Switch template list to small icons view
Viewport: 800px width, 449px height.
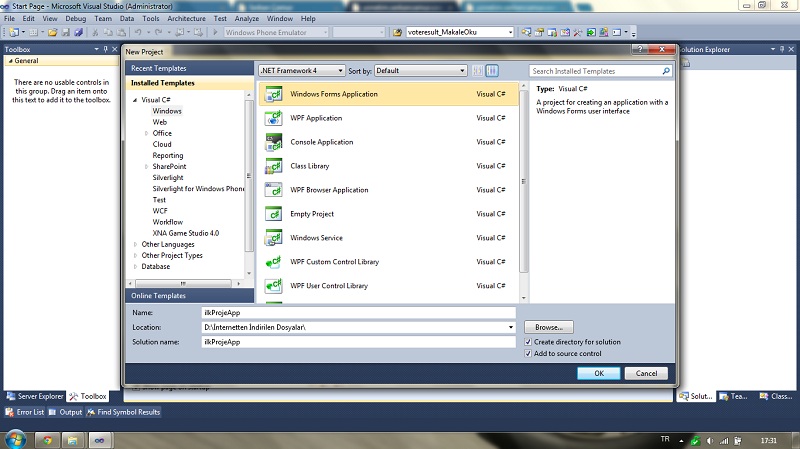[478, 71]
